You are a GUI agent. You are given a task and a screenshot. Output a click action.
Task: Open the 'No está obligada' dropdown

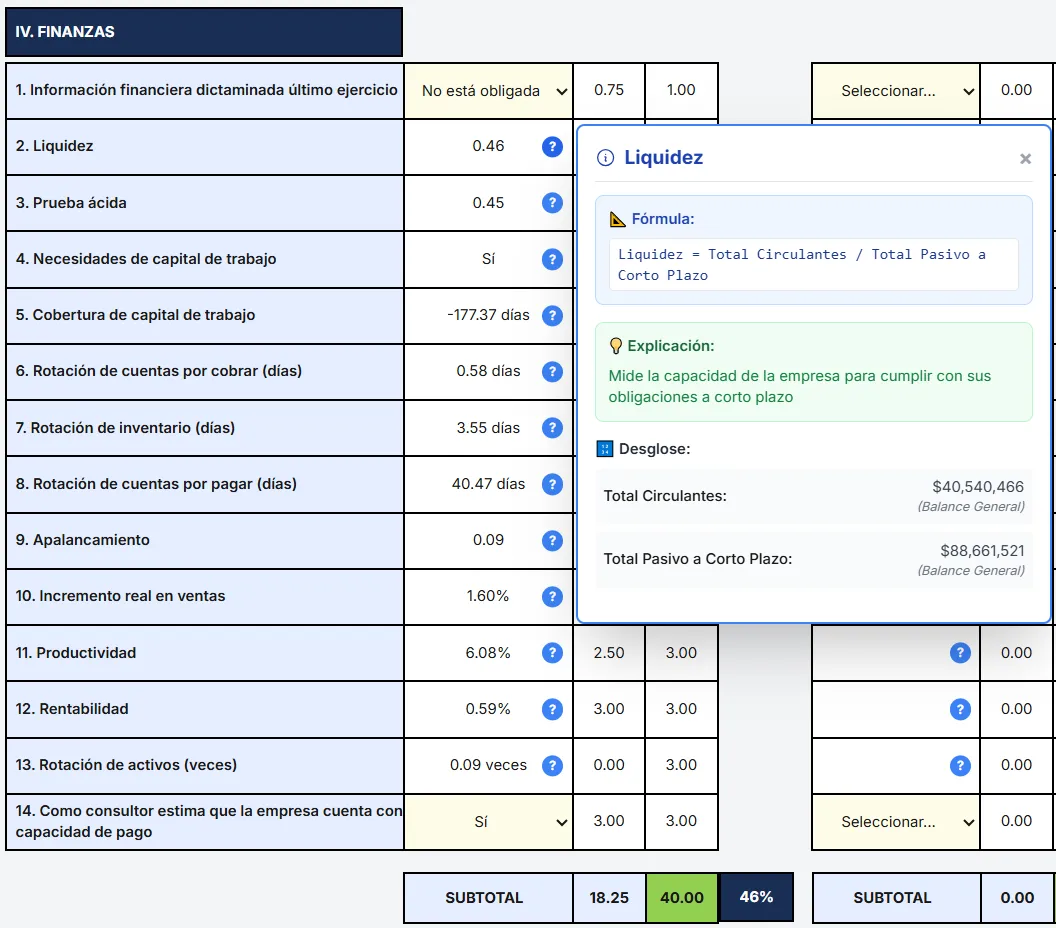tap(489, 91)
